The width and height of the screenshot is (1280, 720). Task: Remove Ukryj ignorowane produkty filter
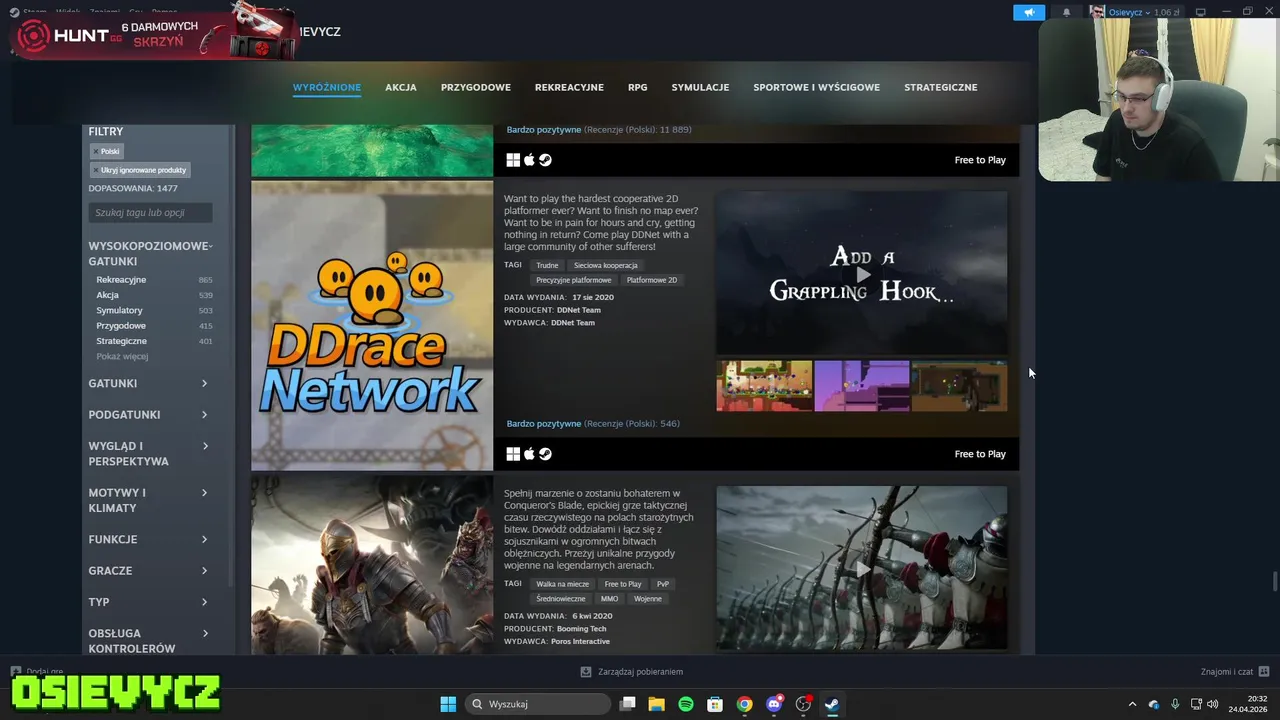(96, 170)
